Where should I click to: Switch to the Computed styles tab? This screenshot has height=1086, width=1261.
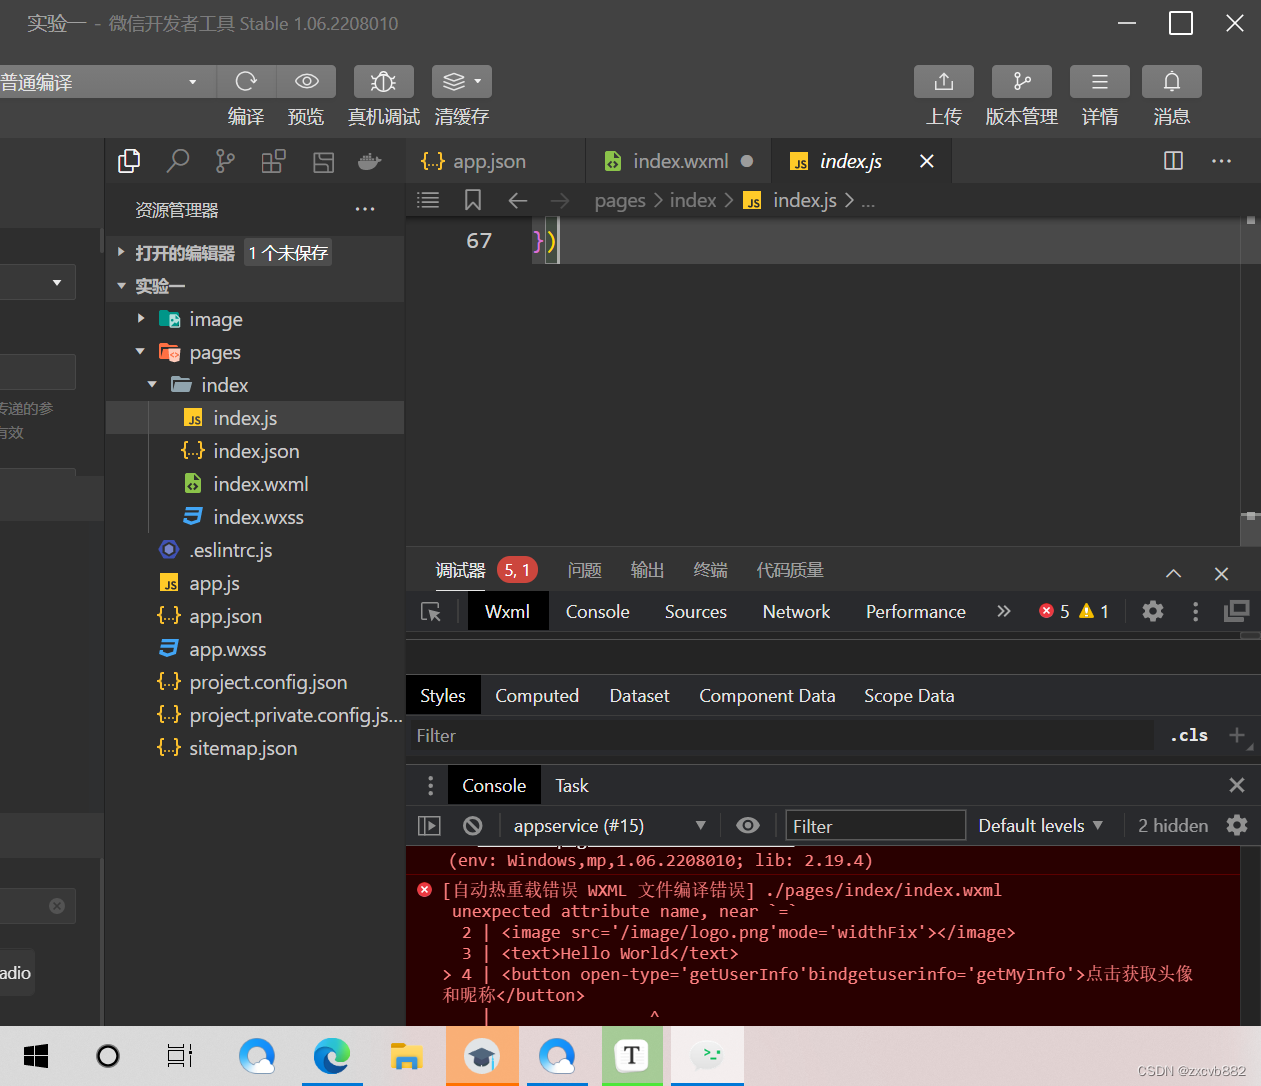(x=537, y=696)
